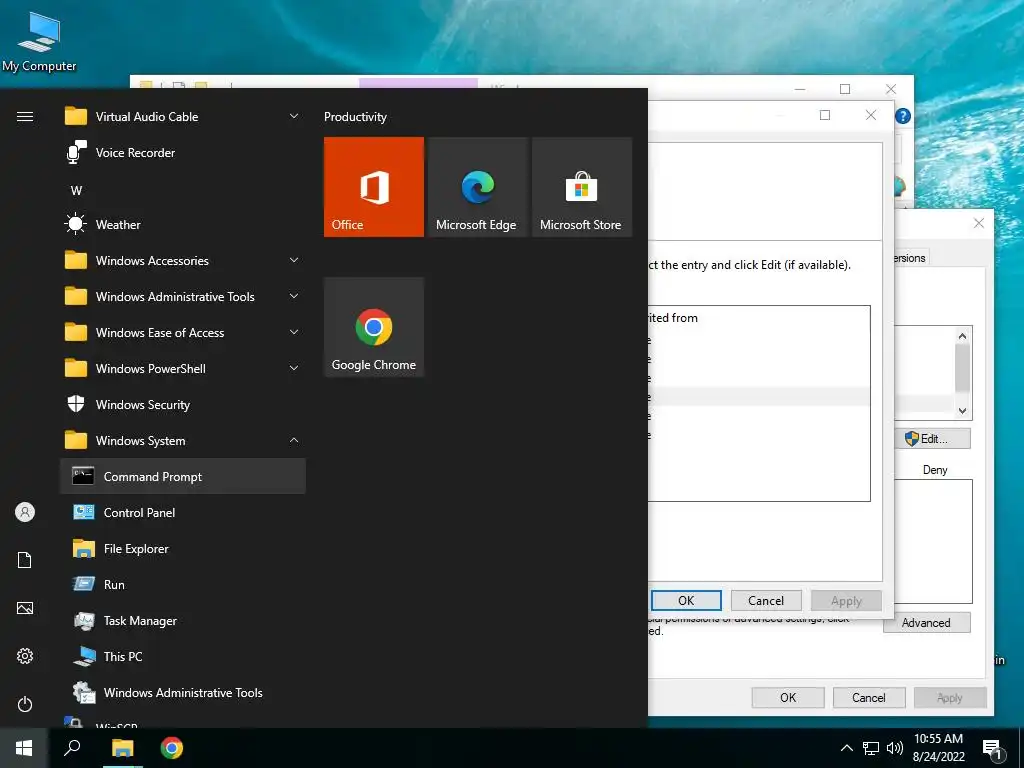
Task: Show hidden system tray icons
Action: point(846,748)
